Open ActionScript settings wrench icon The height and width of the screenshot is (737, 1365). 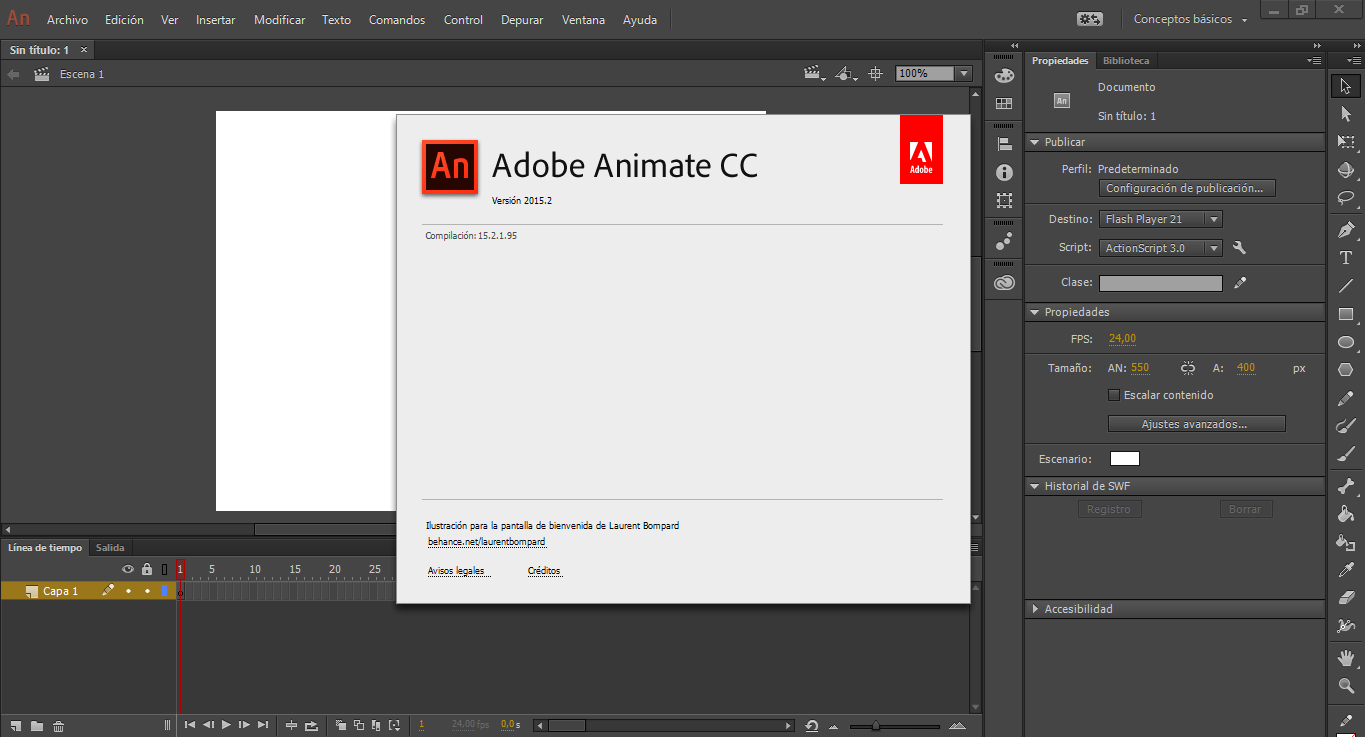(1239, 248)
